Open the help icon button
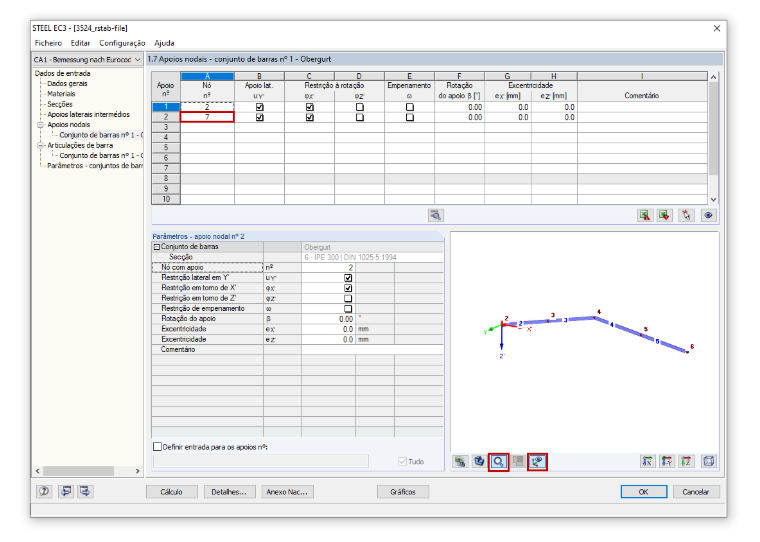This screenshot has height=542, width=760. tap(44, 491)
